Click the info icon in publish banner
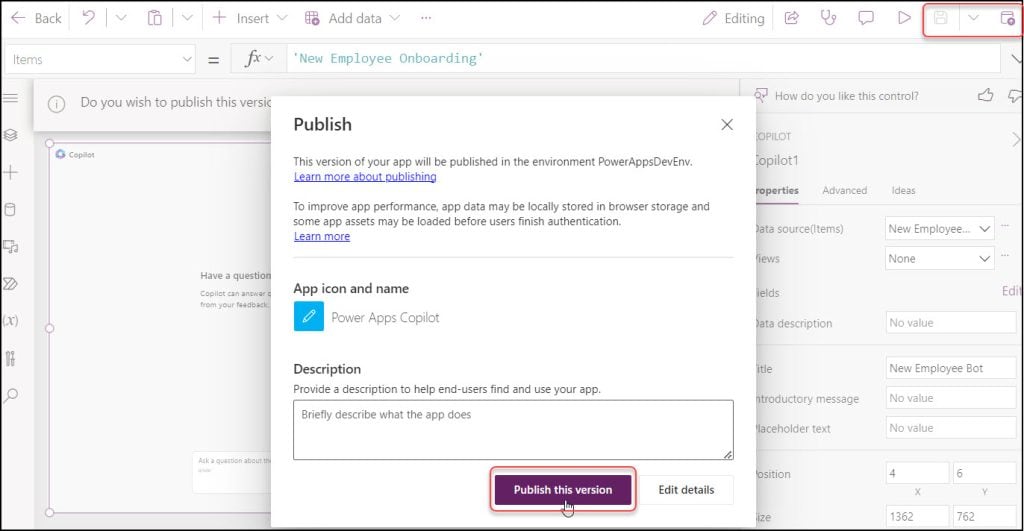 tap(57, 104)
